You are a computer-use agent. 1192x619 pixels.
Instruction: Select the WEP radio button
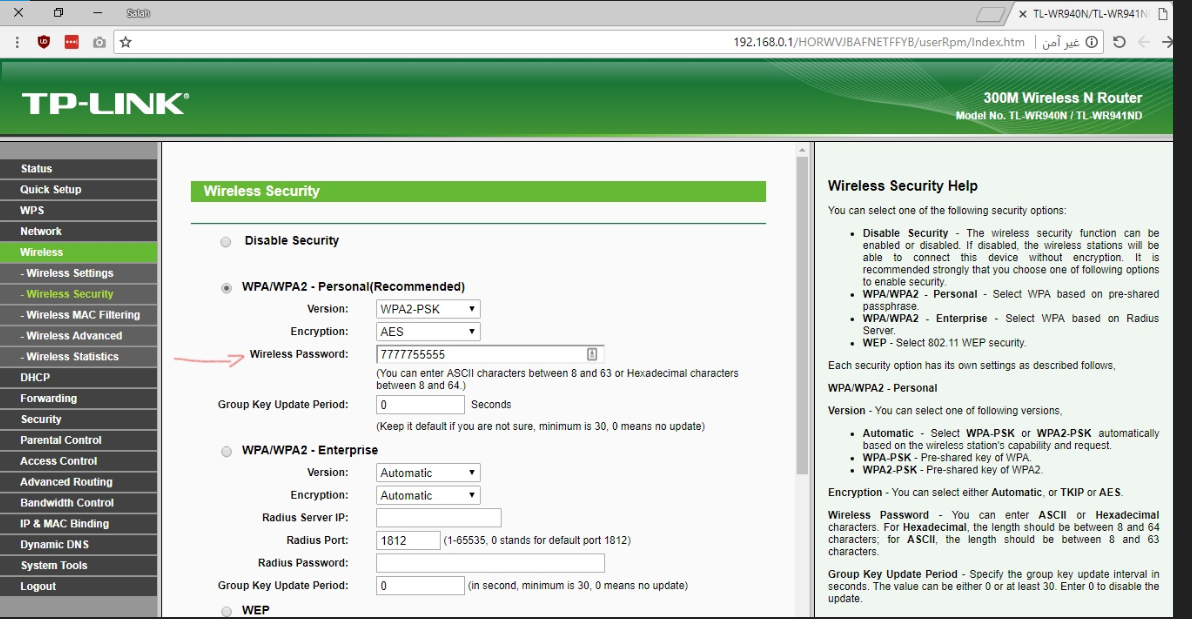226,611
